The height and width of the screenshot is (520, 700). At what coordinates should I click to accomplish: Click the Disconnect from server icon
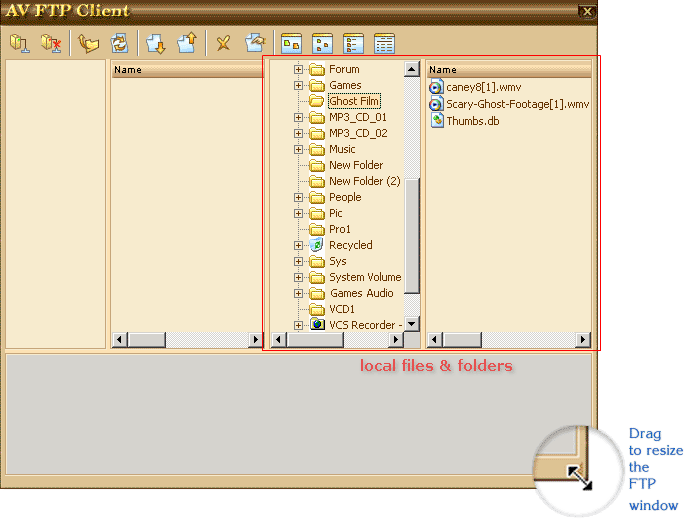(x=51, y=44)
